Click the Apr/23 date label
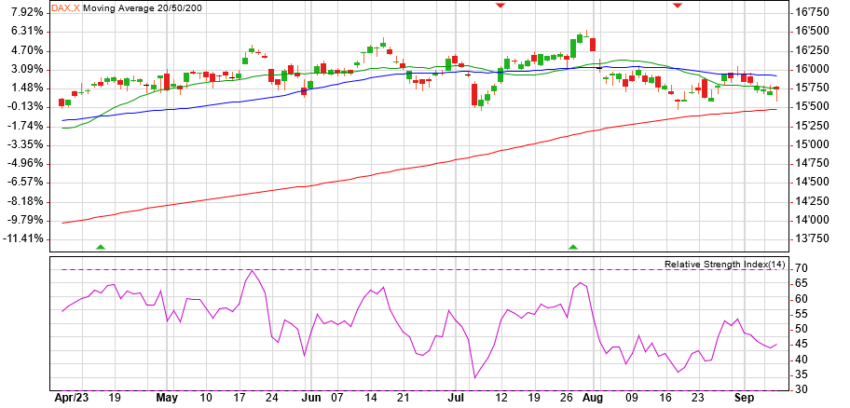The width and height of the screenshot is (850, 408). click(x=72, y=398)
